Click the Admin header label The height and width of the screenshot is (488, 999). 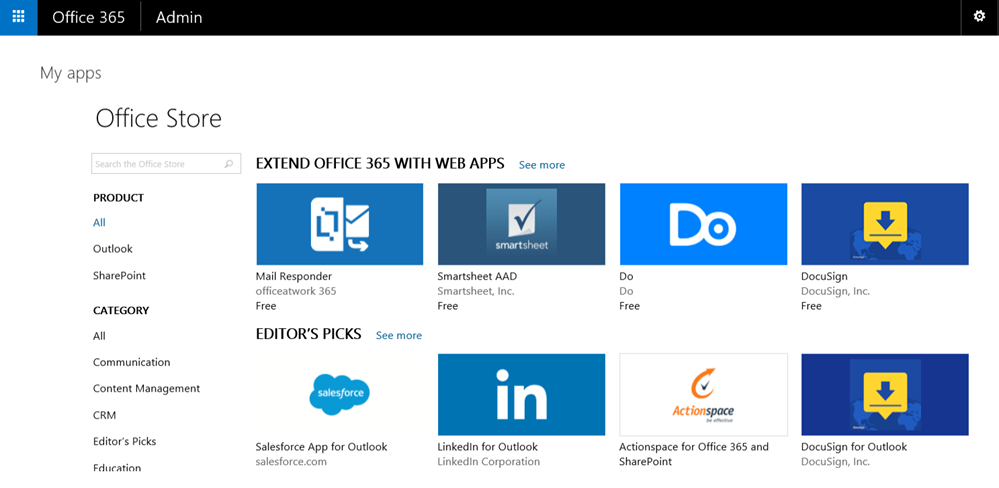[179, 17]
